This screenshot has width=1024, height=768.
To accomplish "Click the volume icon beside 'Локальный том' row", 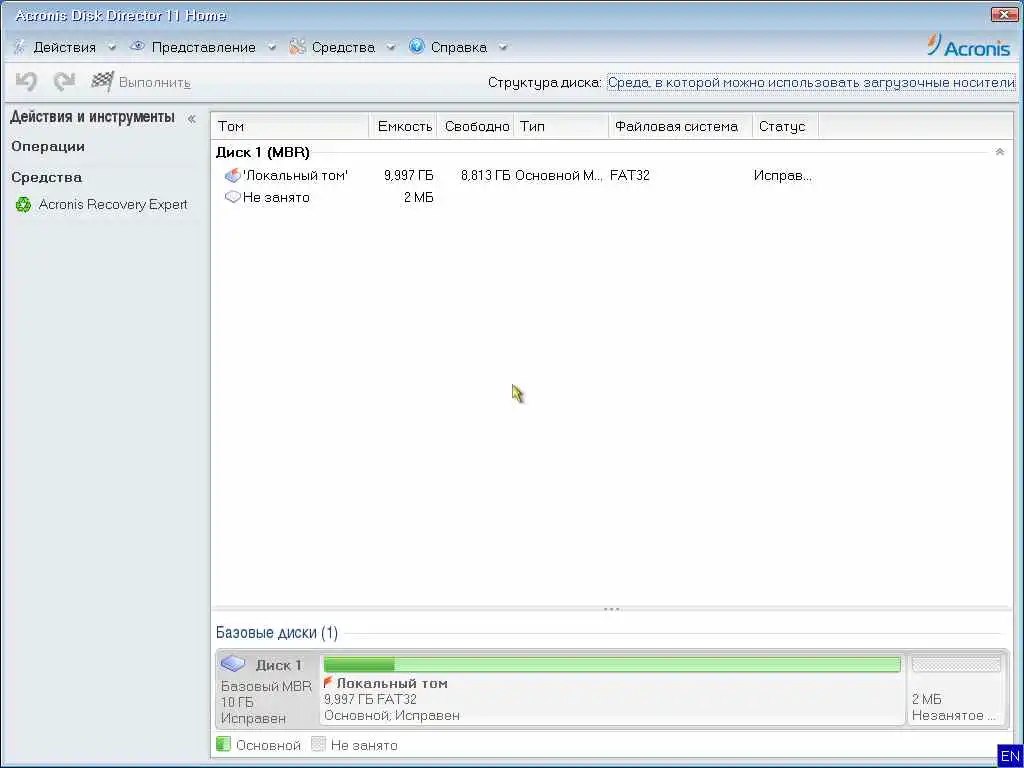I will tap(232, 175).
